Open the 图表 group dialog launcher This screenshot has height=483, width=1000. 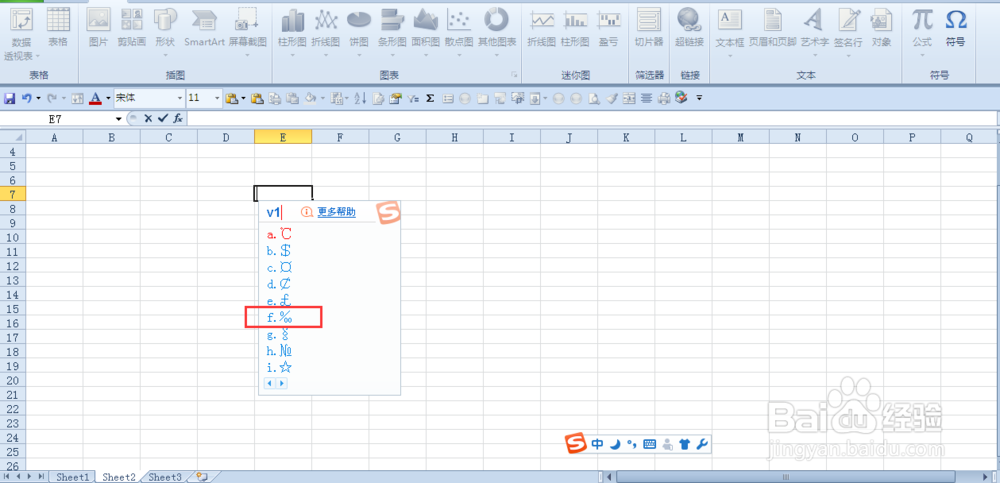(x=514, y=75)
